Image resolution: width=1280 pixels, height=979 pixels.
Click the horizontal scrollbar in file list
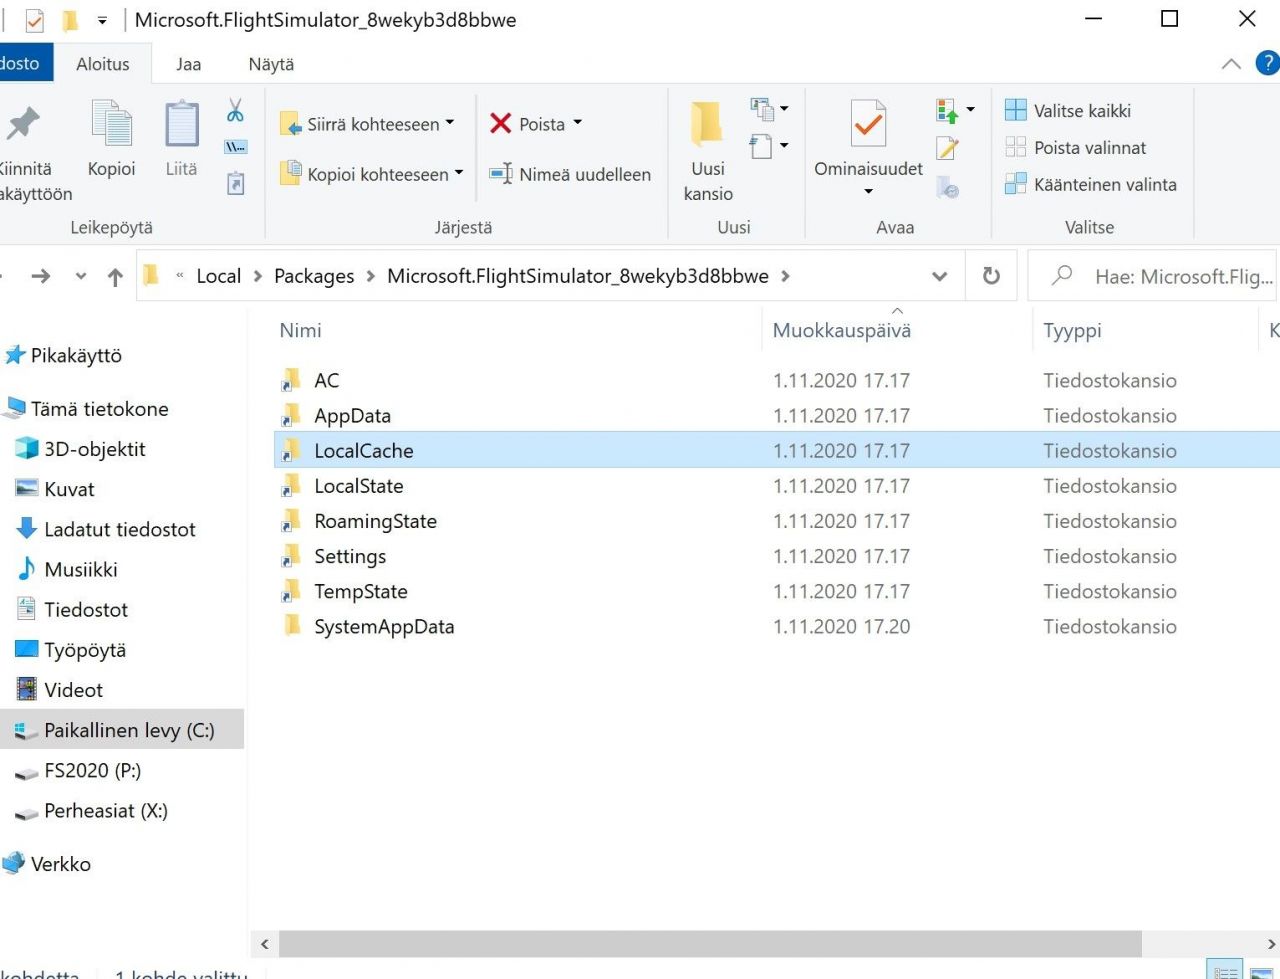coord(709,944)
